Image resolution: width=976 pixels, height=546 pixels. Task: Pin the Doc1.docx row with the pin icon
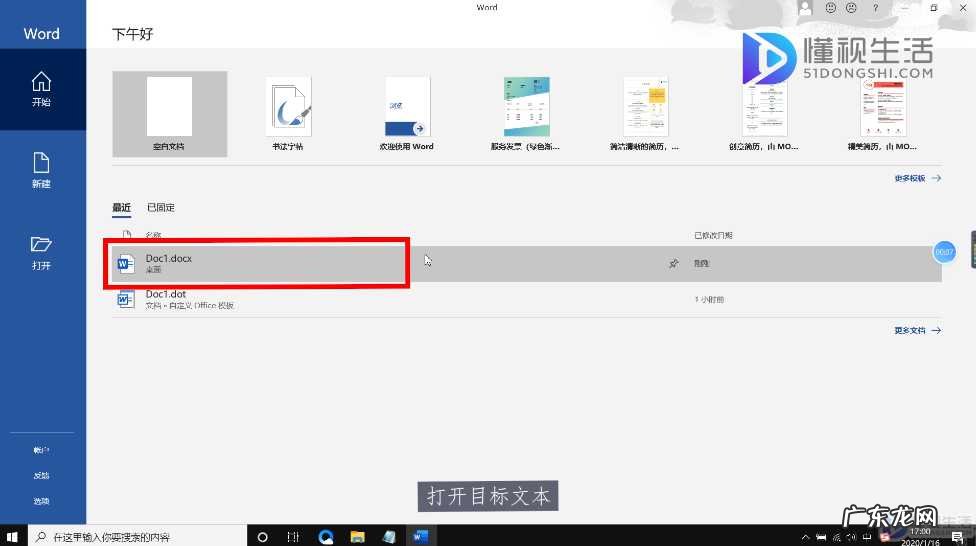tap(673, 264)
